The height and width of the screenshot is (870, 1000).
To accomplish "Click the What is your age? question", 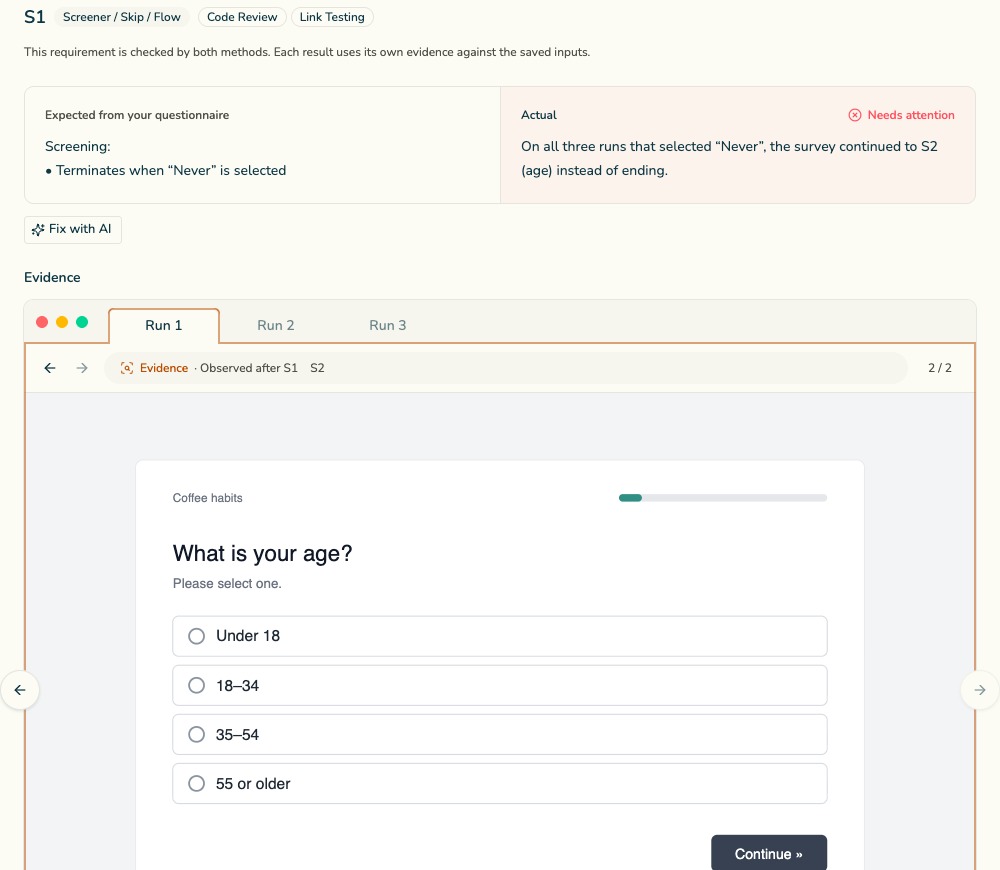I will pos(262,554).
